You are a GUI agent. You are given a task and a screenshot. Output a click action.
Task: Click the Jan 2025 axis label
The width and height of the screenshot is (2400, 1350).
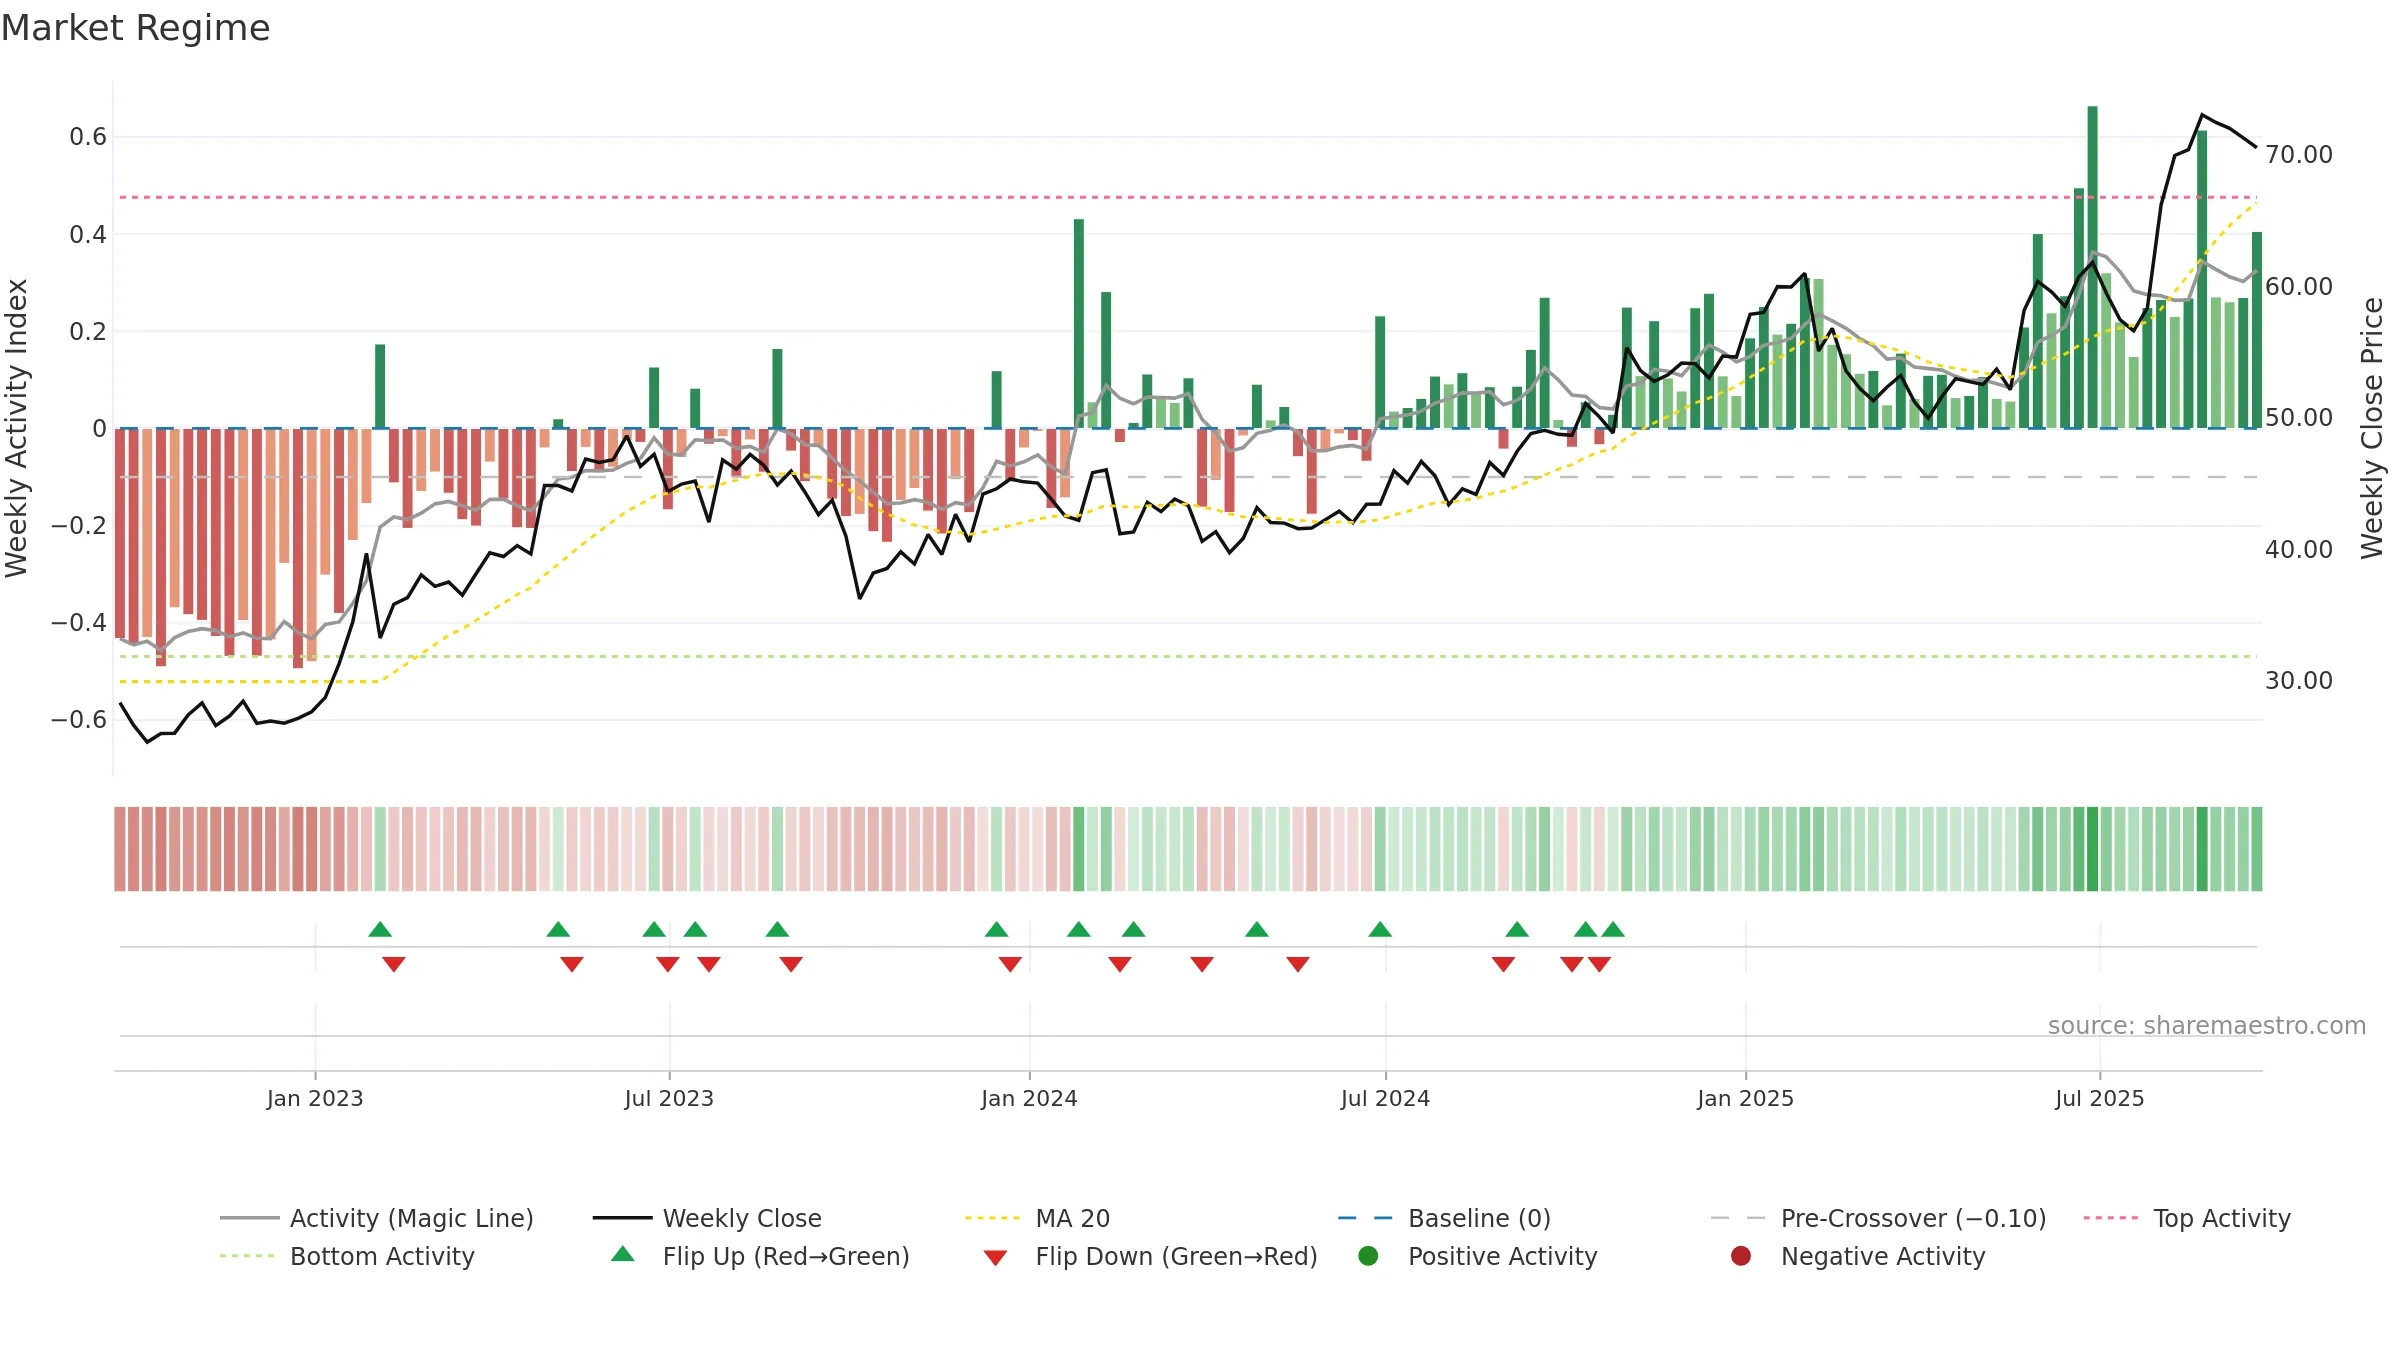coord(1745,1098)
